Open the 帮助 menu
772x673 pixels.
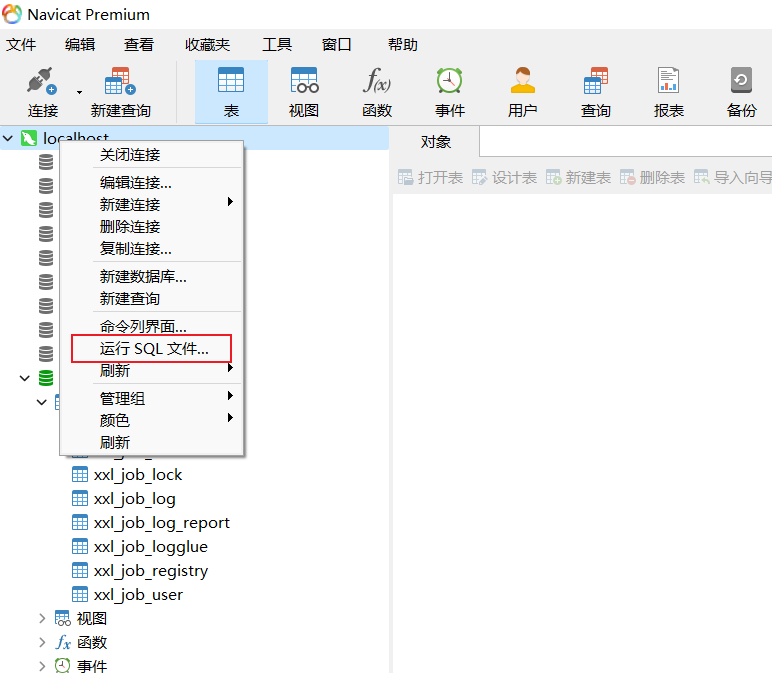[403, 45]
